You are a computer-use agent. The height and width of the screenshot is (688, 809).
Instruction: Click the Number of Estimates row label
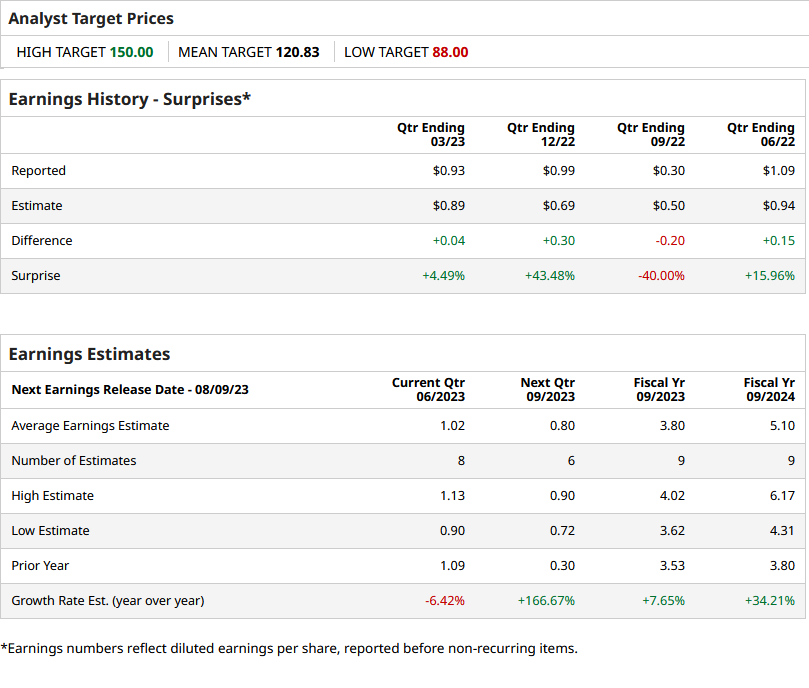click(74, 461)
